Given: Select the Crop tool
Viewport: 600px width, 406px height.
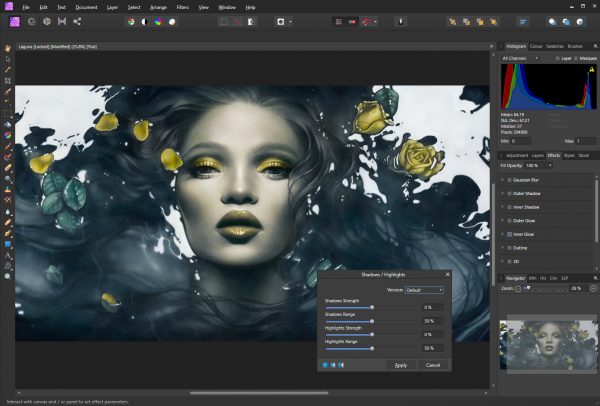Looking at the screenshot, I should click(8, 81).
